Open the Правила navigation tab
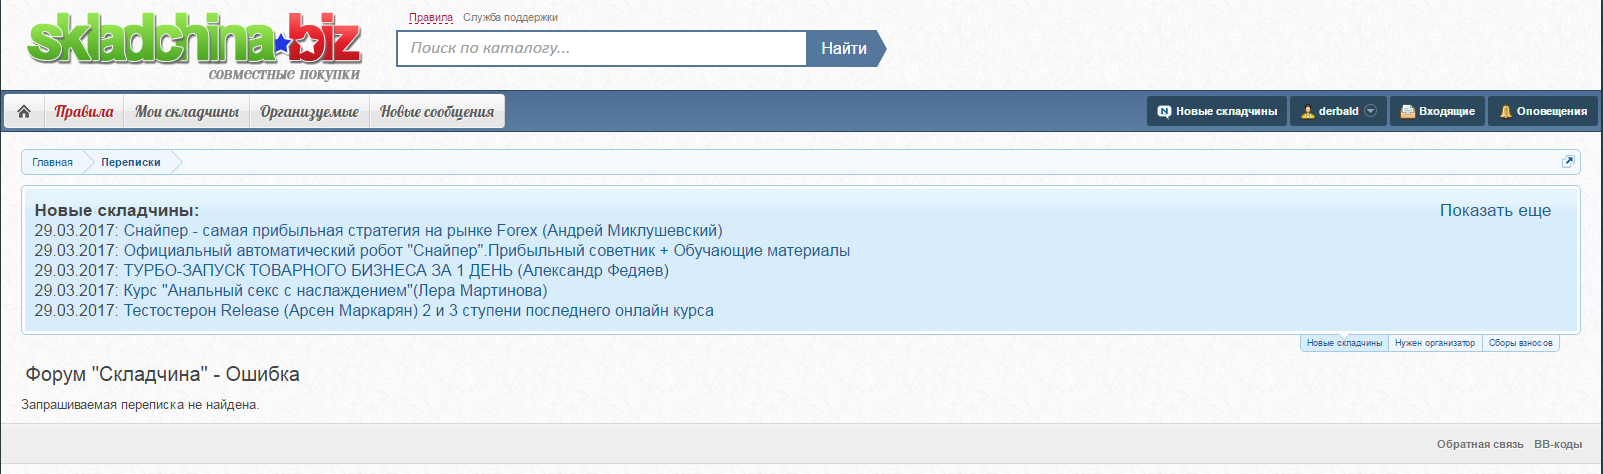Viewport: 1603px width, 474px height. (84, 112)
